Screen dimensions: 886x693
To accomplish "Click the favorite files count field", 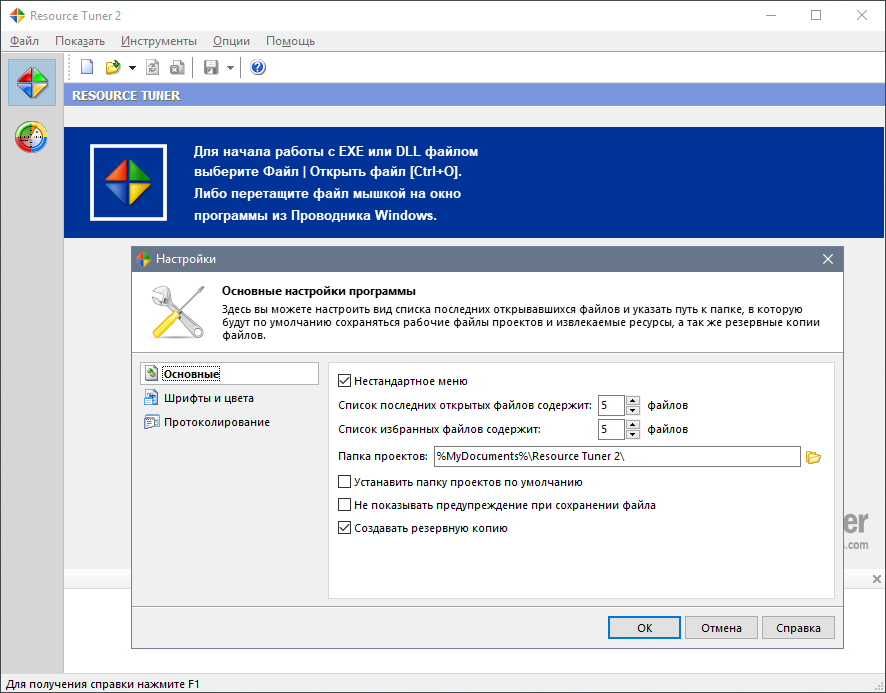I will click(611, 430).
